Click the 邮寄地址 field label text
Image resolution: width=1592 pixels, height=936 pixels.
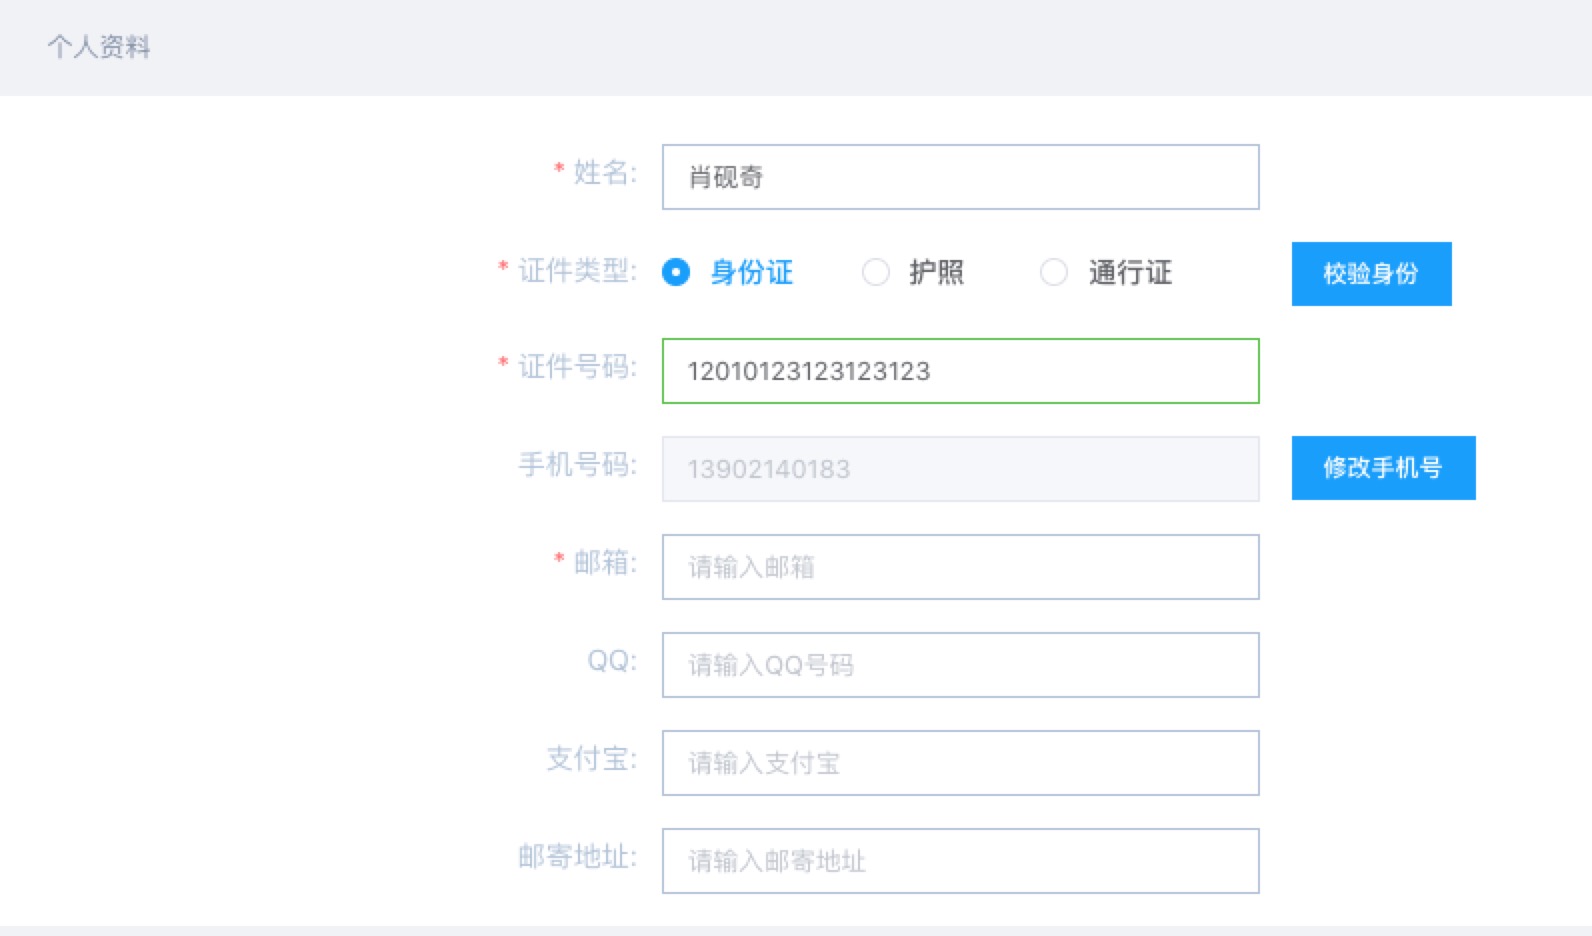tap(576, 857)
